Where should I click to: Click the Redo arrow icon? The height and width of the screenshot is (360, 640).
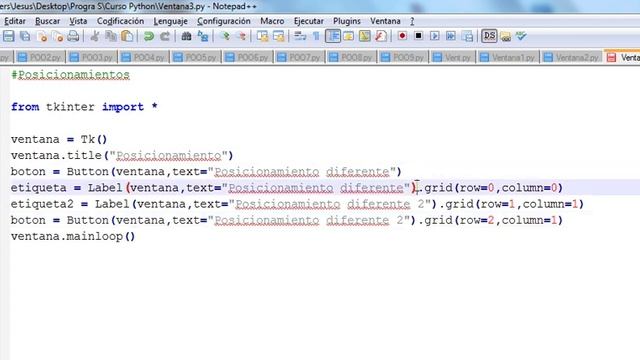[164, 36]
